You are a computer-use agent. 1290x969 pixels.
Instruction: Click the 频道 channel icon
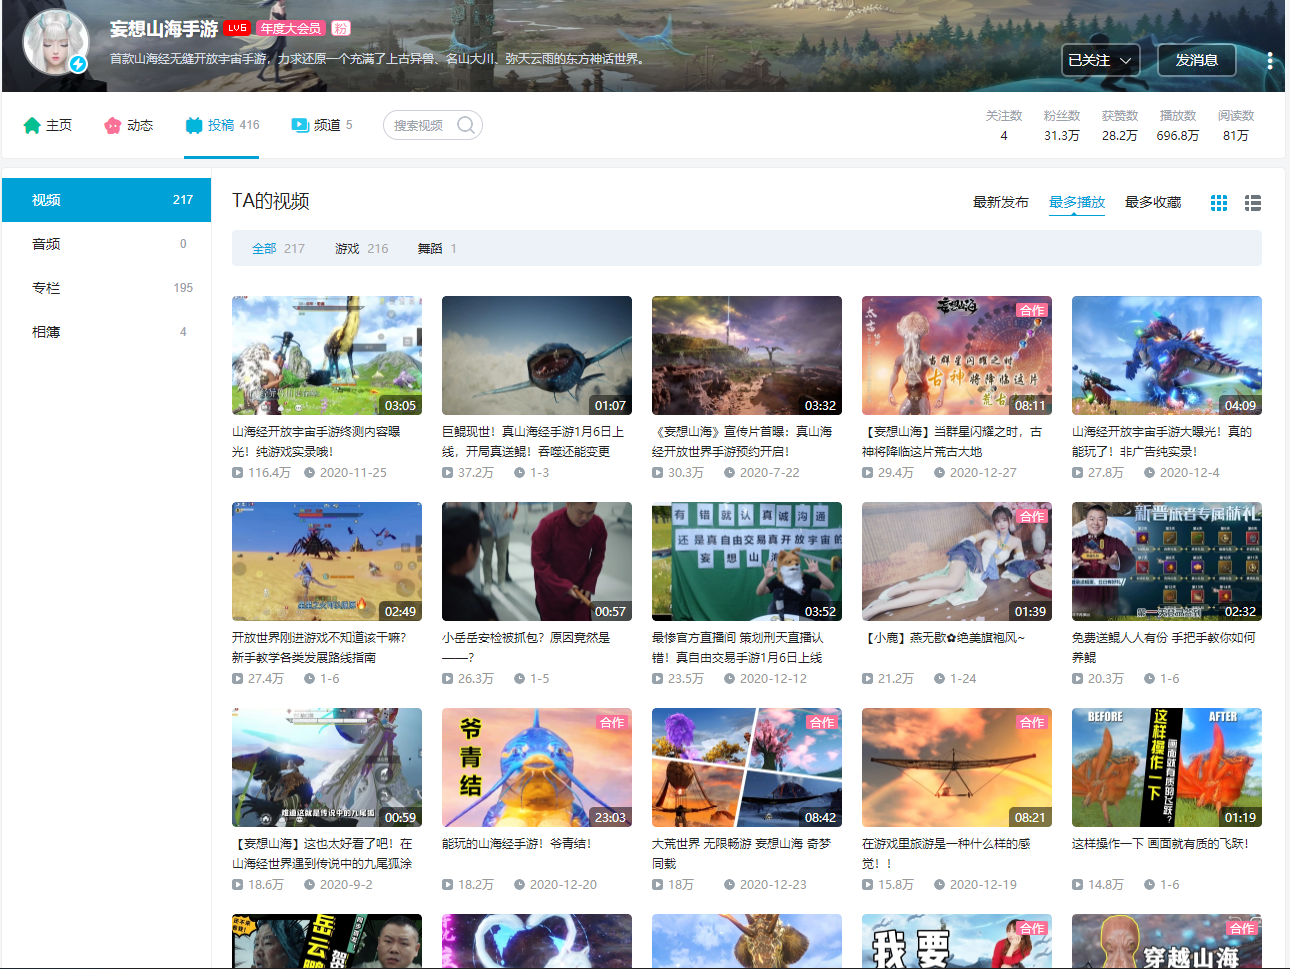[300, 125]
